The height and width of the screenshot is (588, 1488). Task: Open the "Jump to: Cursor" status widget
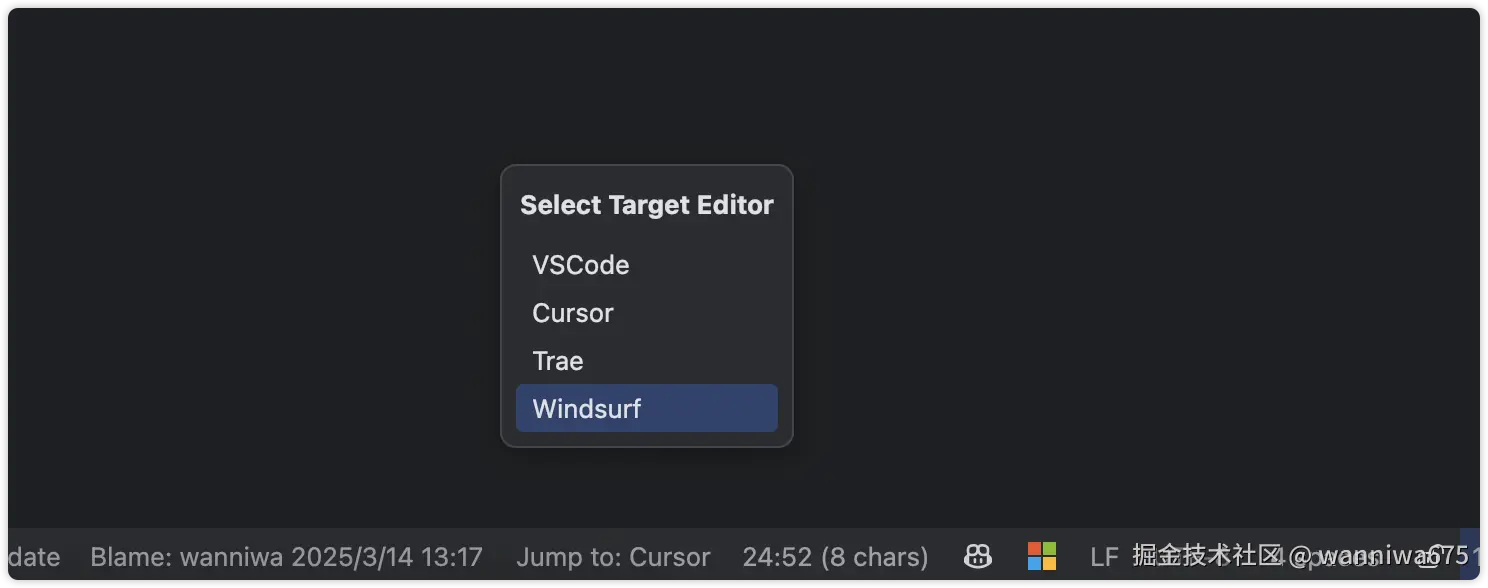click(613, 557)
